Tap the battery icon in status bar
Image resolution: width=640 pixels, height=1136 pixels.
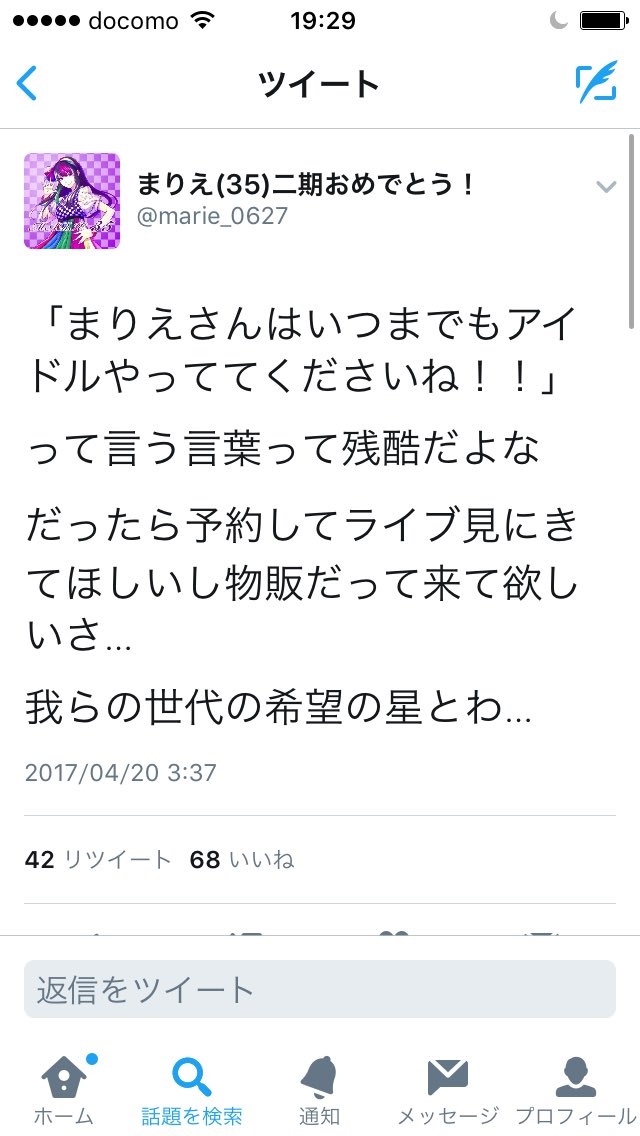tap(603, 21)
